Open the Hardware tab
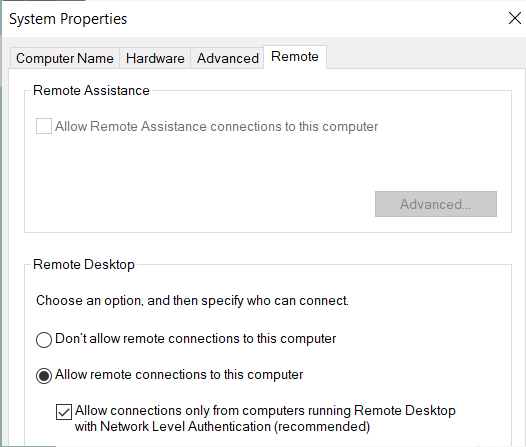 (x=155, y=58)
